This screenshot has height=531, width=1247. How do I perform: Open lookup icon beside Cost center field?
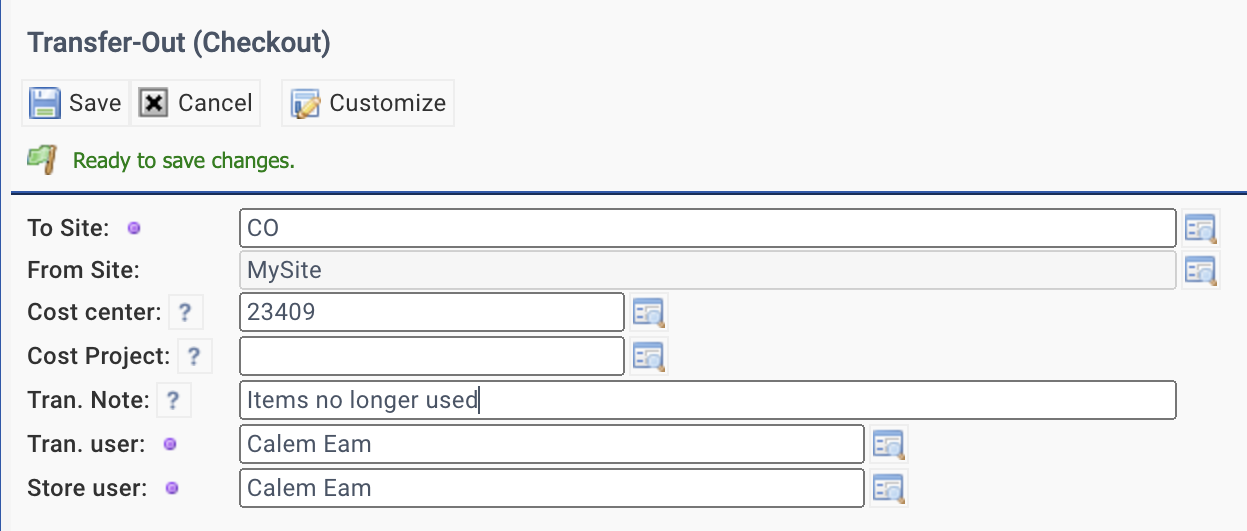coord(648,313)
